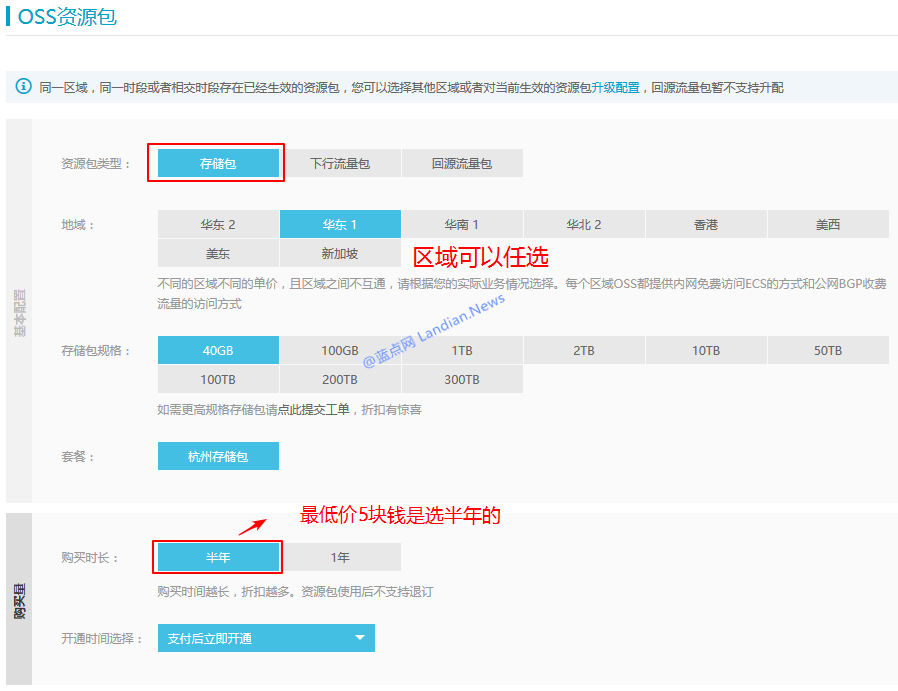Viewport: 898px width, 691px height.
Task: Open the 支付后立即开通 dropdown
Action: tap(265, 637)
